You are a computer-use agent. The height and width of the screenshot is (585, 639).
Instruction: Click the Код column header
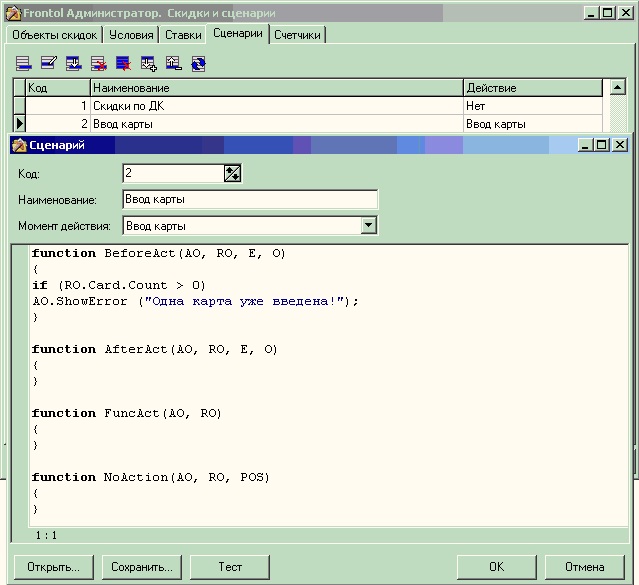pos(58,88)
